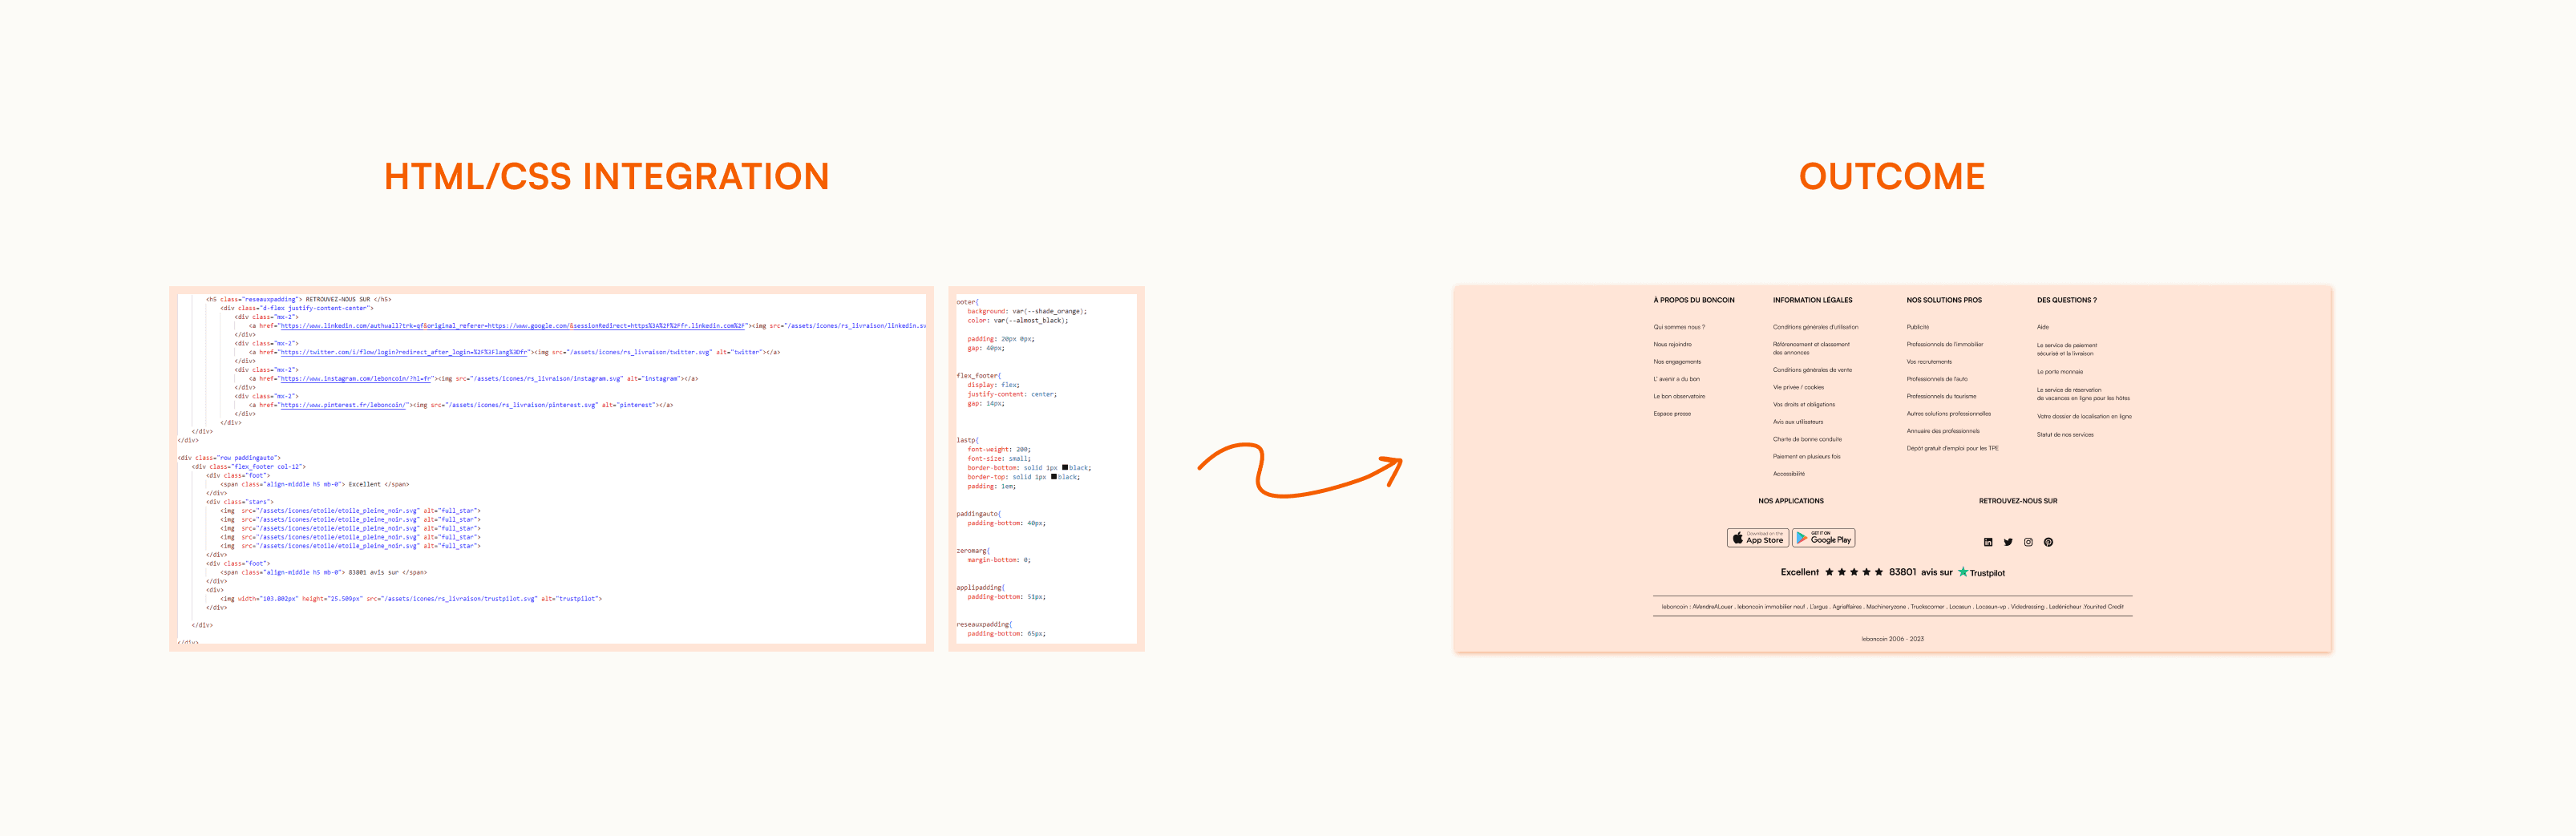
Task: Tap the App Store download badge
Action: pos(1758,538)
